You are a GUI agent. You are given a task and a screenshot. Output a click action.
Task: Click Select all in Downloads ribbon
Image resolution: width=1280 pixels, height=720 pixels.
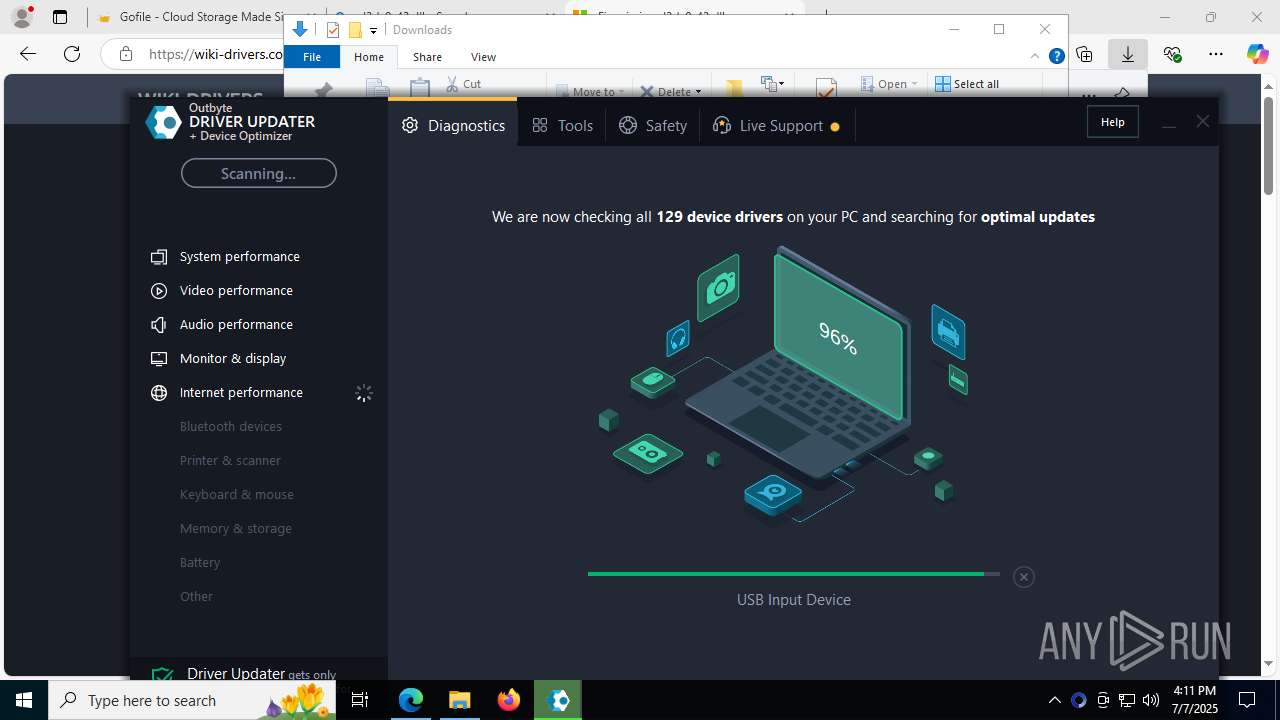967,84
